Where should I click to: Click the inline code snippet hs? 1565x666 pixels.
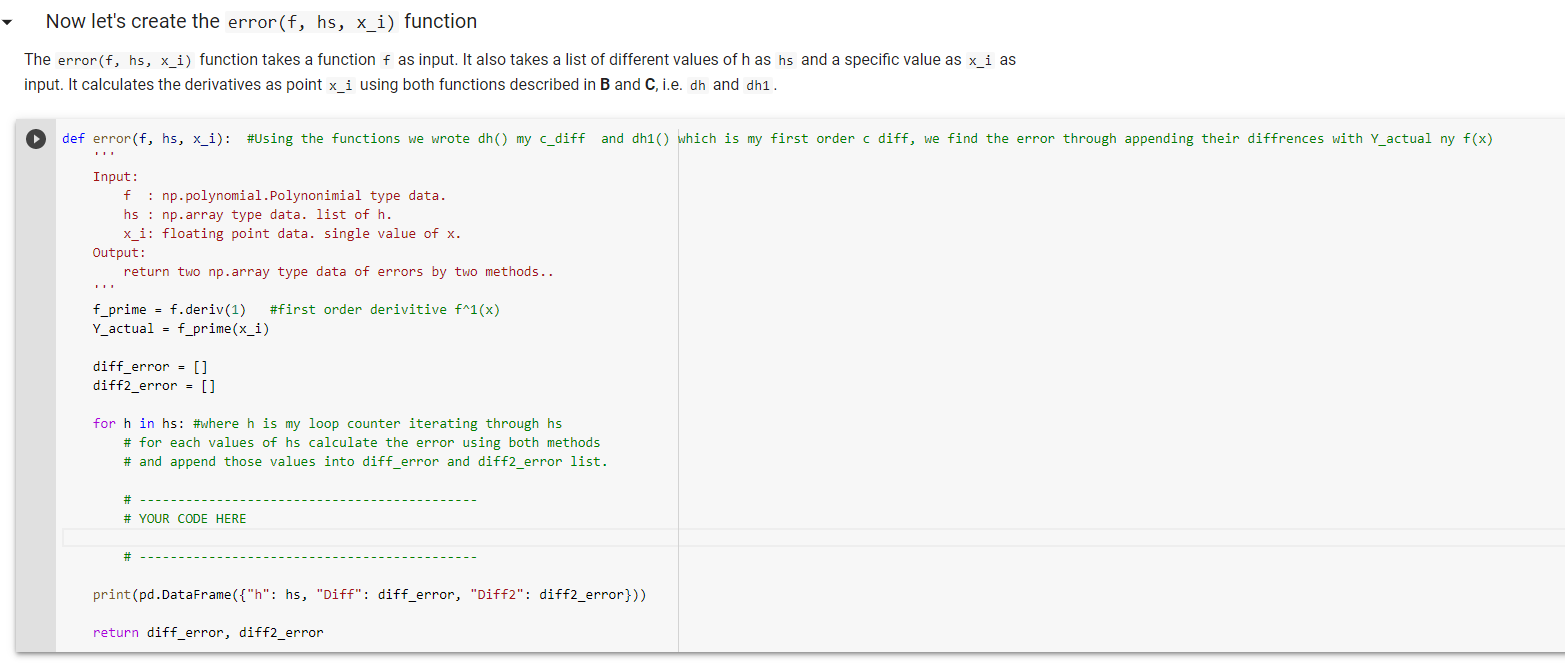pyautogui.click(x=784, y=60)
